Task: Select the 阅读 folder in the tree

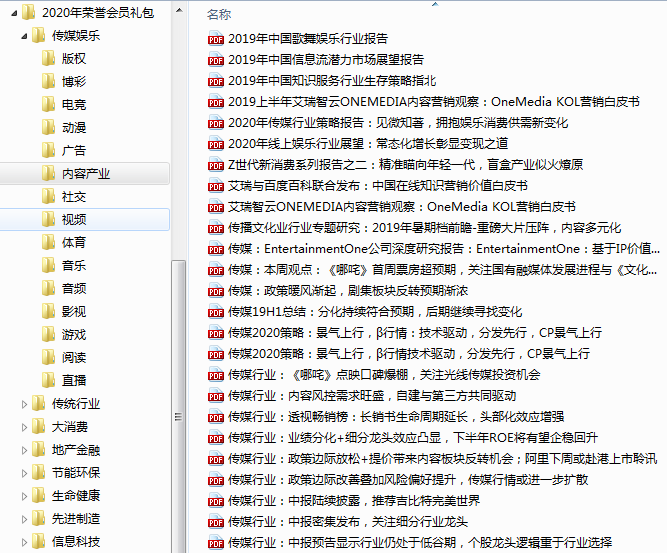Action: [74, 358]
